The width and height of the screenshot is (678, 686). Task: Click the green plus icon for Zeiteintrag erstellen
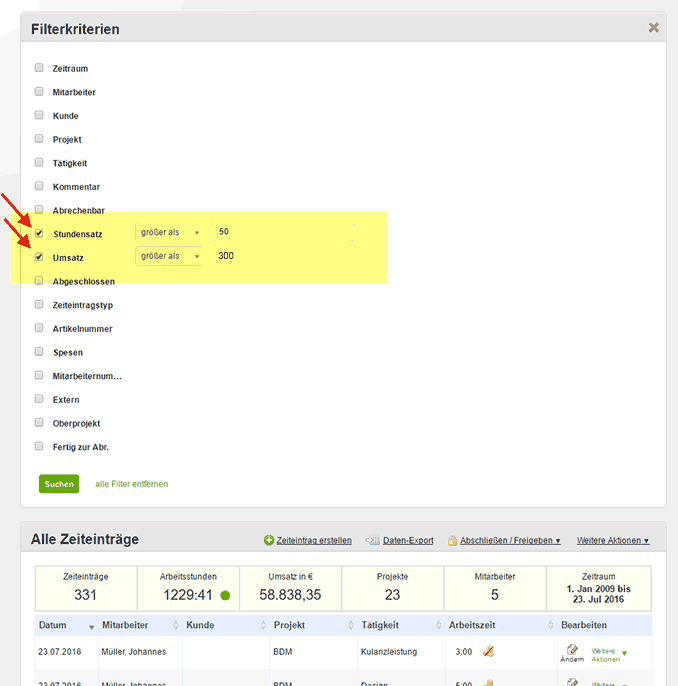coord(269,540)
